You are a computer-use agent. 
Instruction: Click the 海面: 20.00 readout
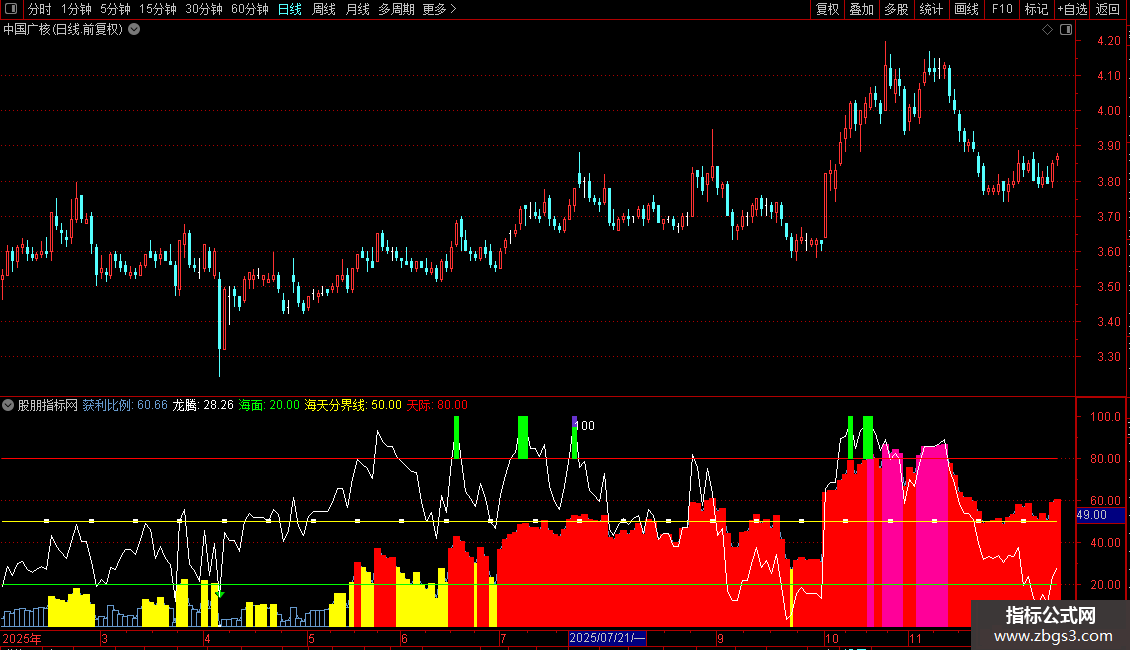pyautogui.click(x=269, y=405)
